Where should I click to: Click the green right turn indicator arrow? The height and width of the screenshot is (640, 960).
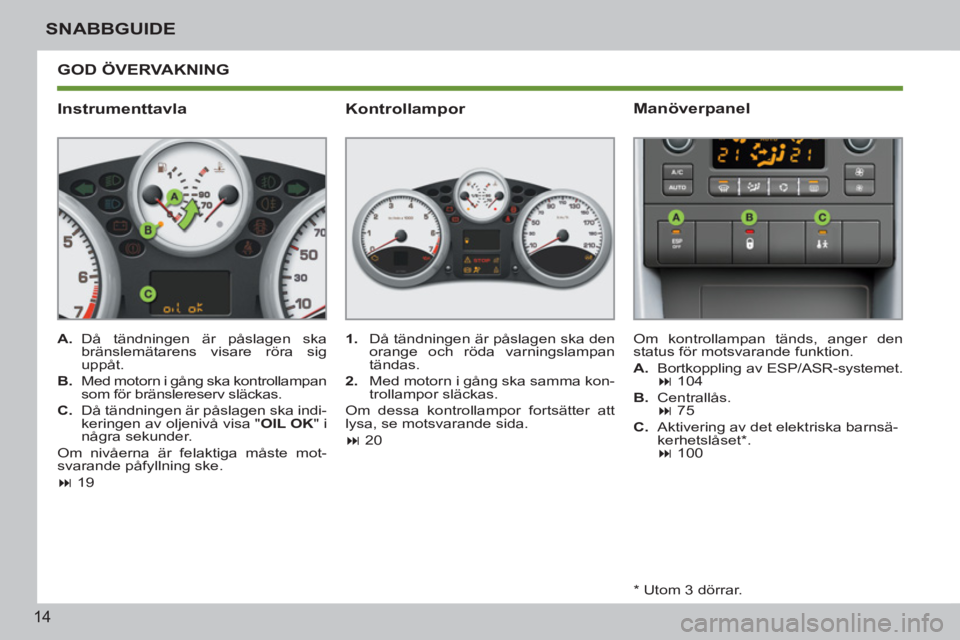tap(298, 188)
